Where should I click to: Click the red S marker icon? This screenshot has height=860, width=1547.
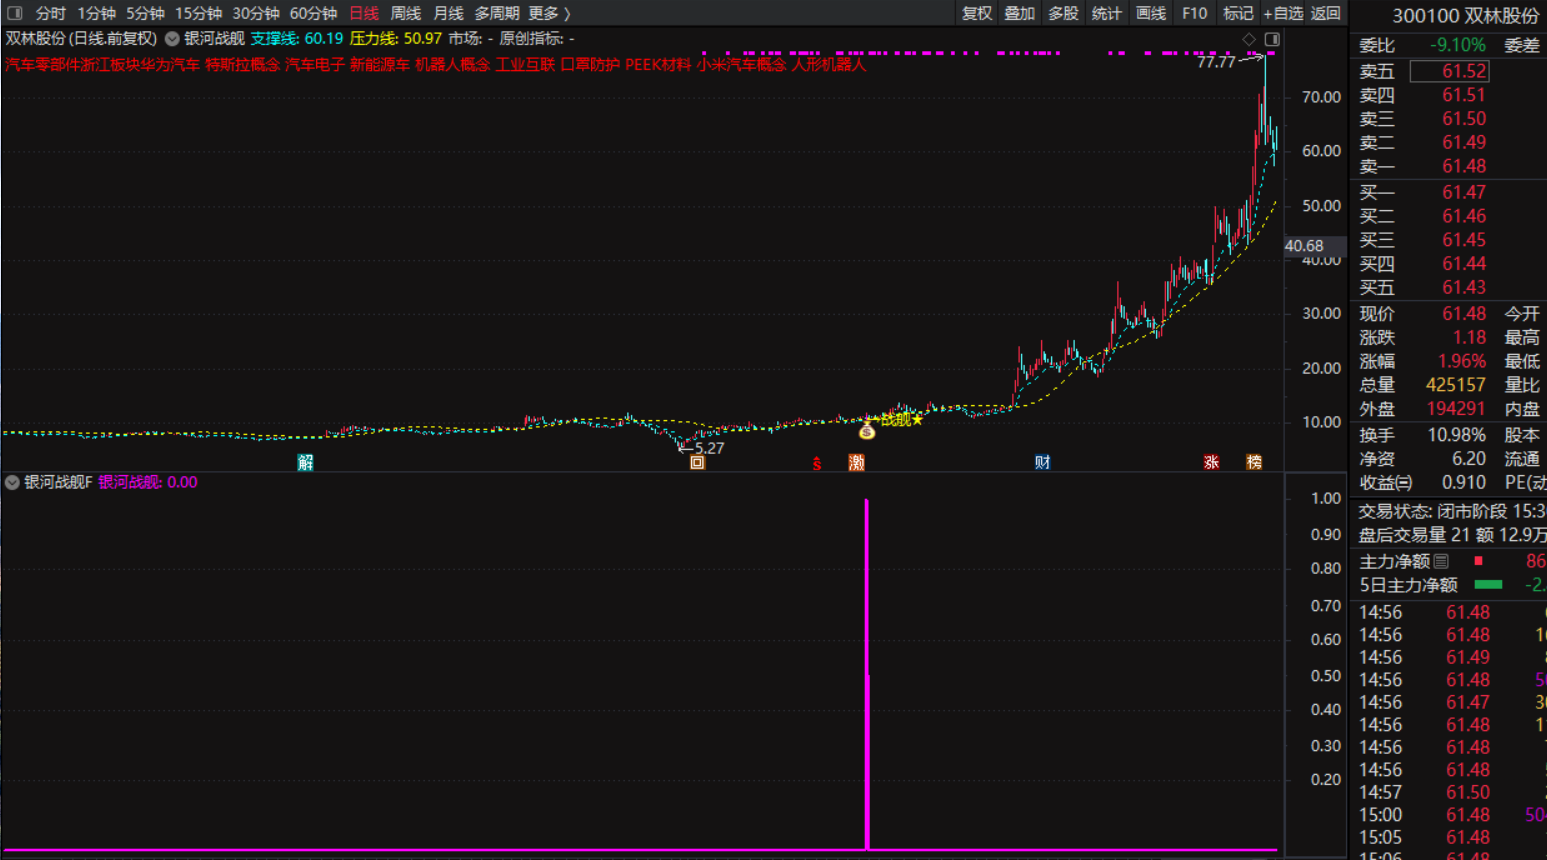(x=817, y=463)
